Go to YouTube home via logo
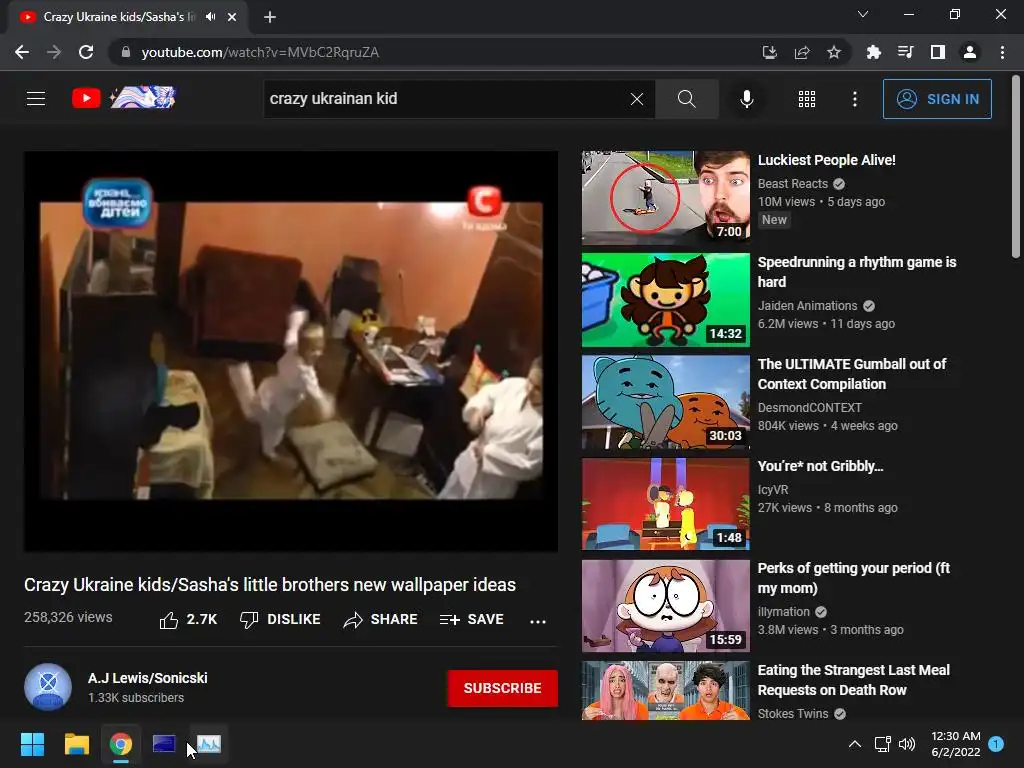 [123, 98]
